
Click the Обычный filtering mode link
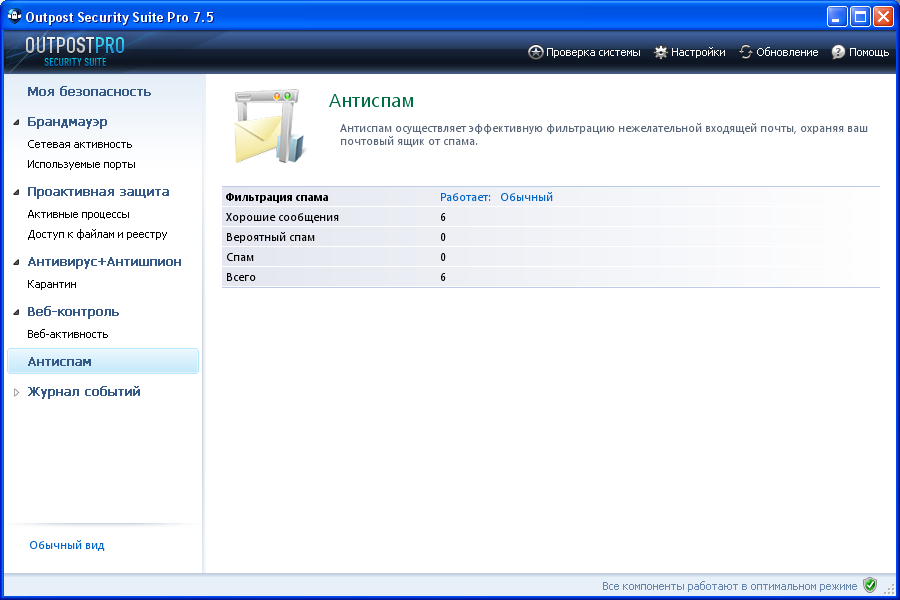tap(526, 197)
